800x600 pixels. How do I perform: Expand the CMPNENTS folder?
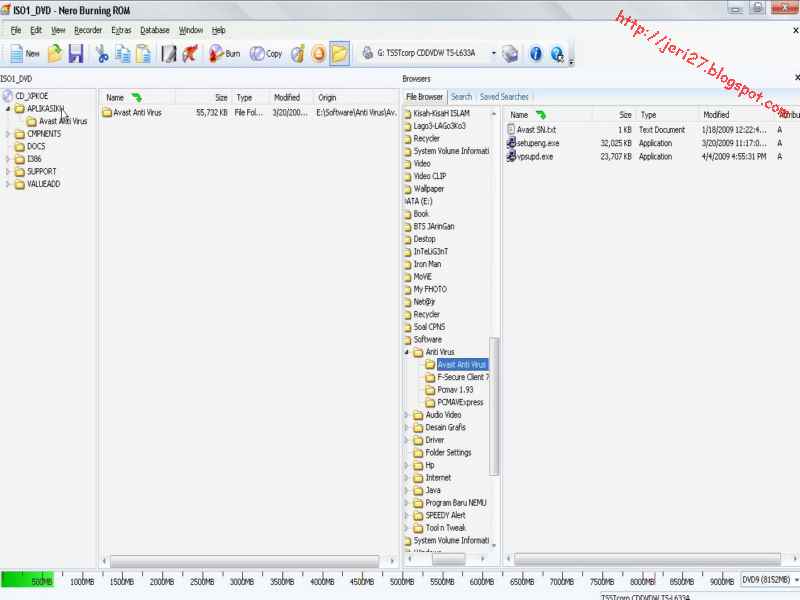[x=8, y=134]
